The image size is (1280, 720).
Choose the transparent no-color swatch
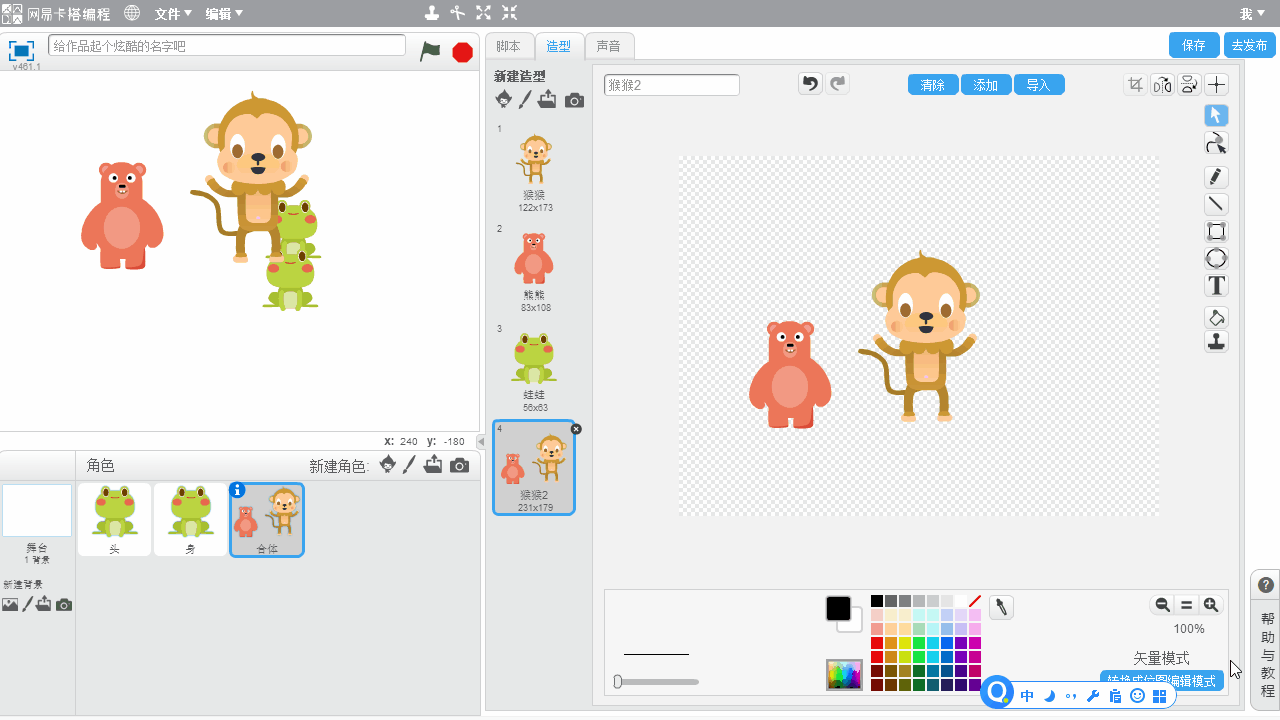tap(975, 601)
